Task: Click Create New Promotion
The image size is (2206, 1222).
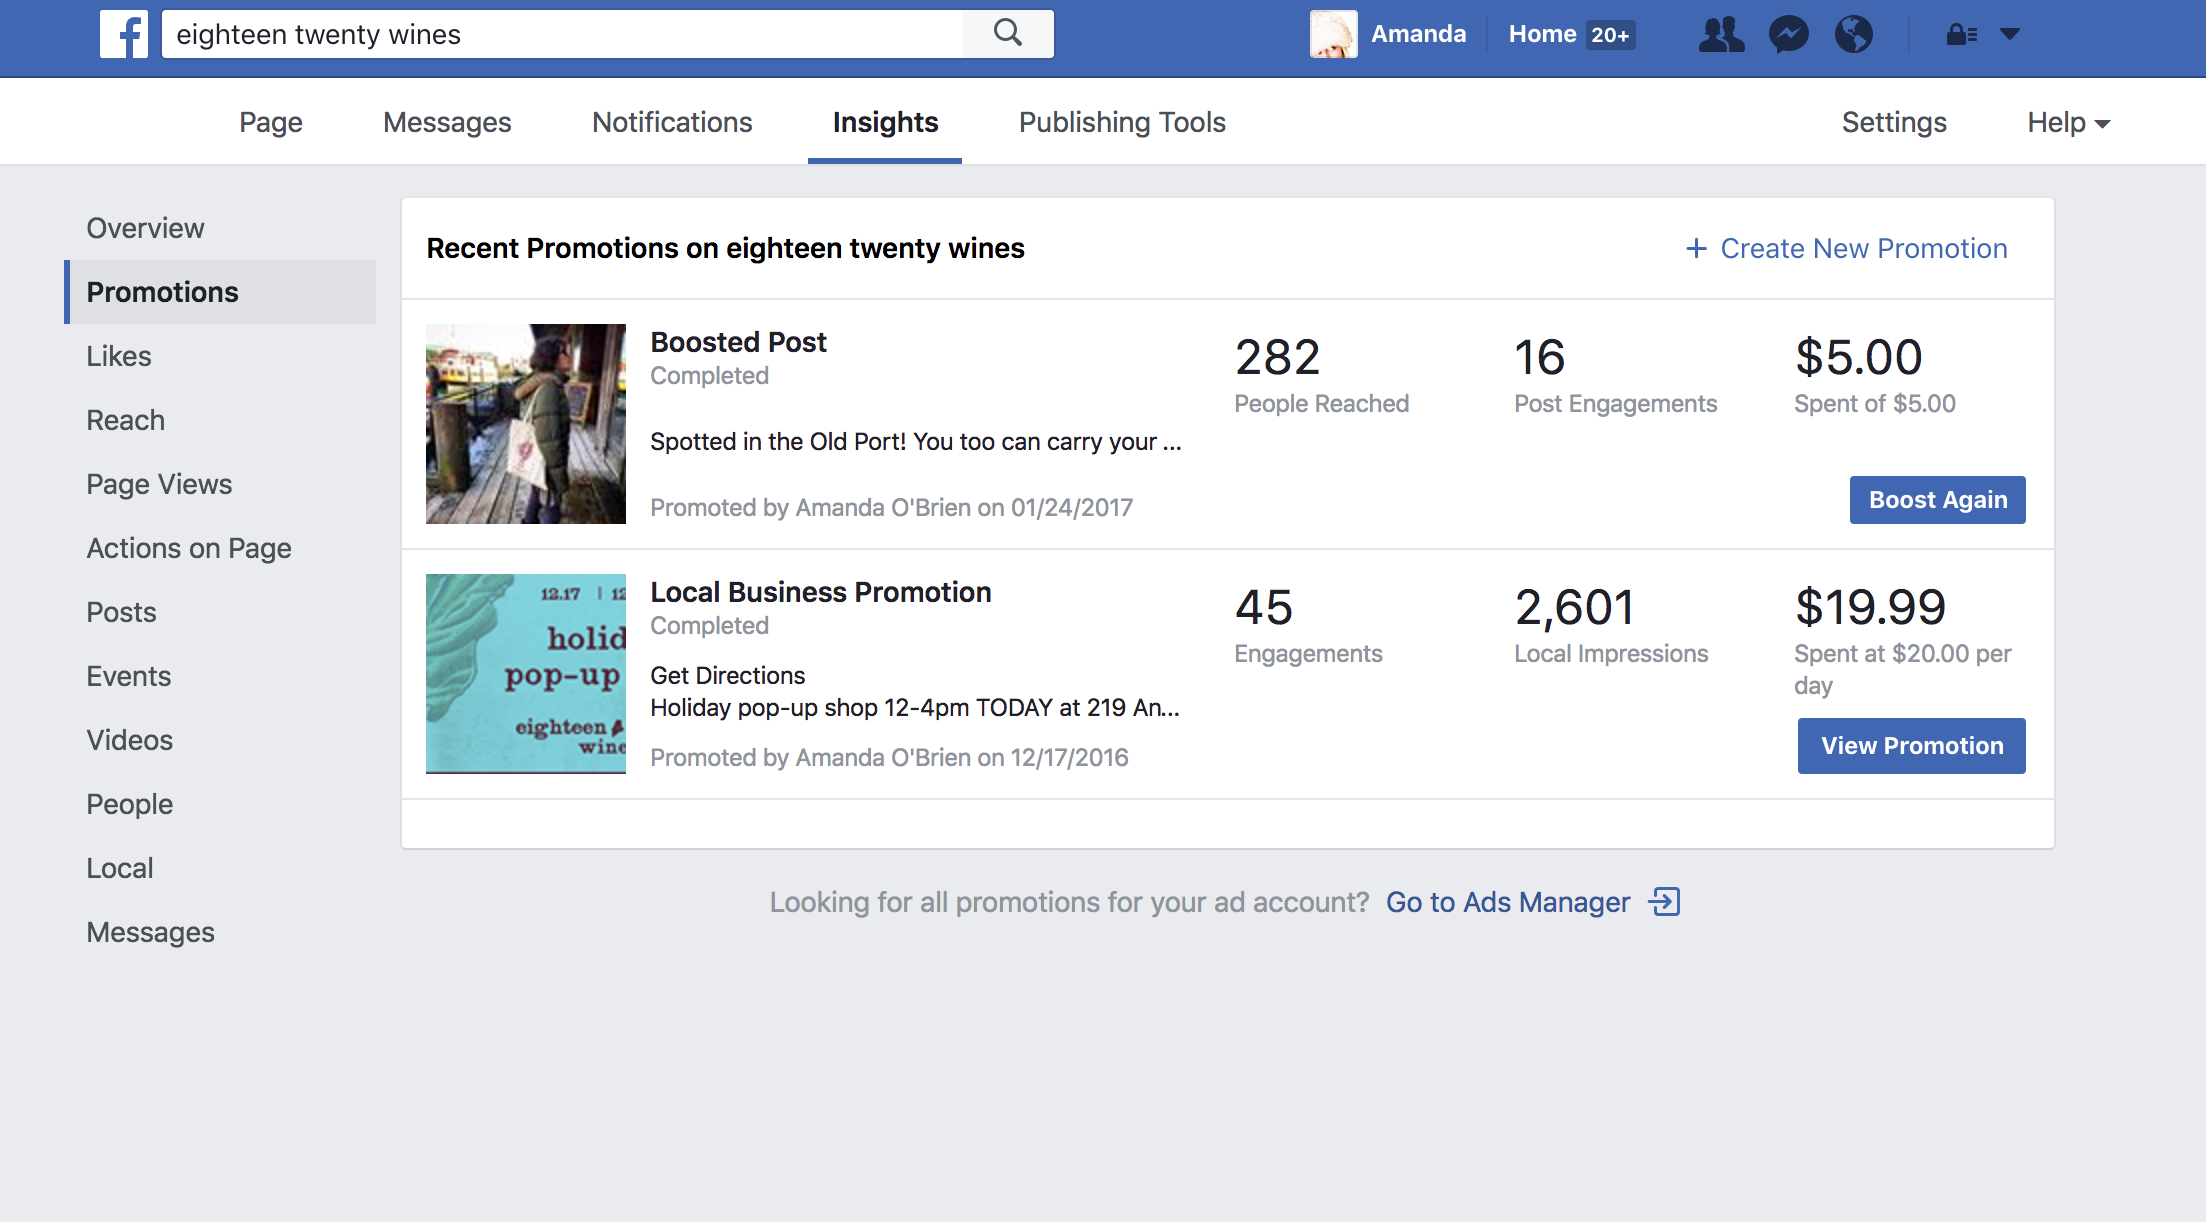Action: 1846,248
